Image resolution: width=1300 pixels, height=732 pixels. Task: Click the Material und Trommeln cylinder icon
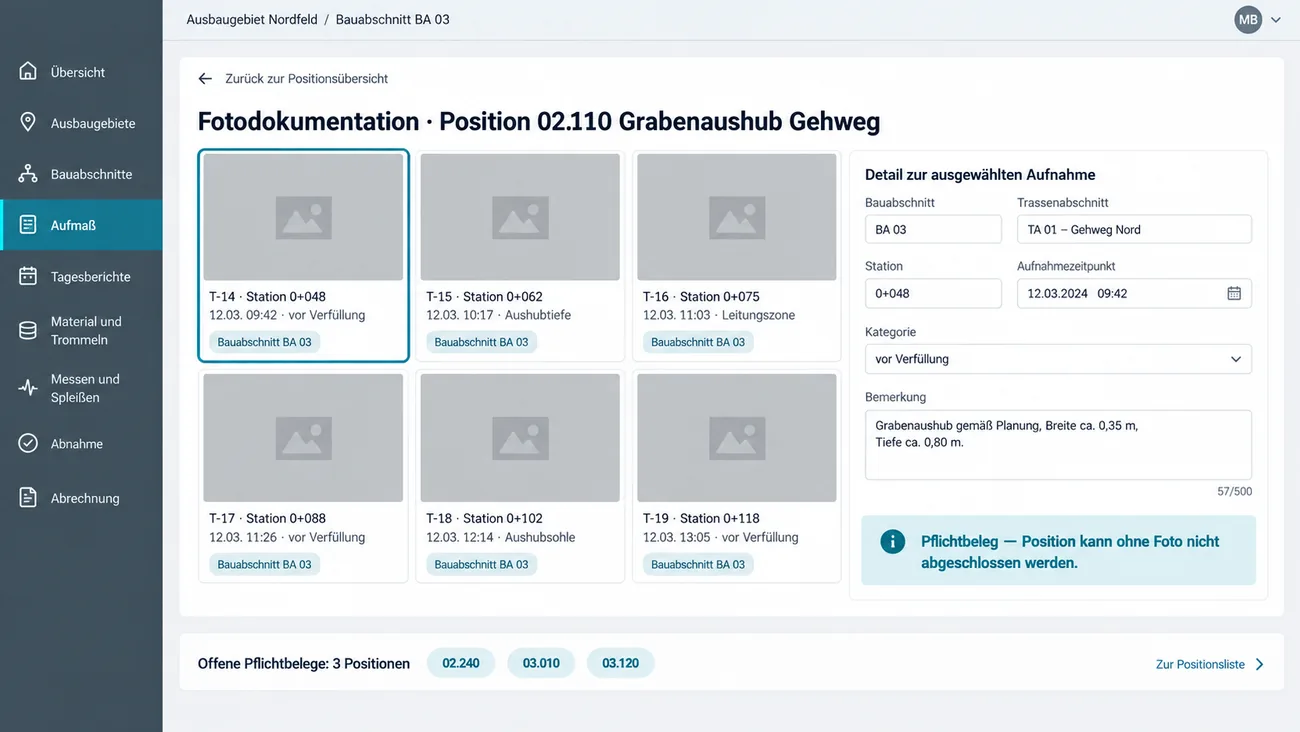tap(28, 330)
